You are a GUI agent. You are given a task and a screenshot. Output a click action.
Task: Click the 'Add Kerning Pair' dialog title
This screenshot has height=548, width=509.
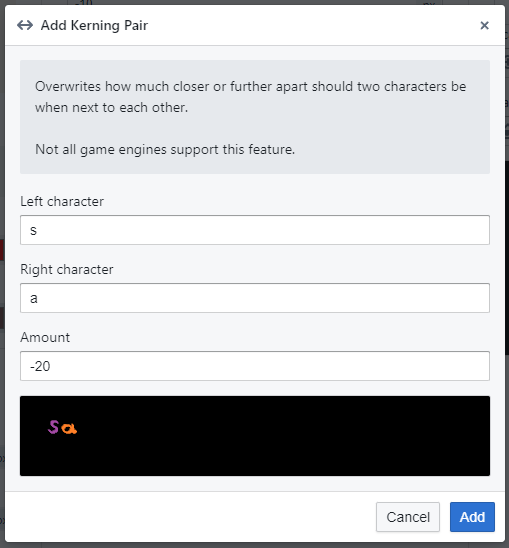pyautogui.click(x=94, y=26)
